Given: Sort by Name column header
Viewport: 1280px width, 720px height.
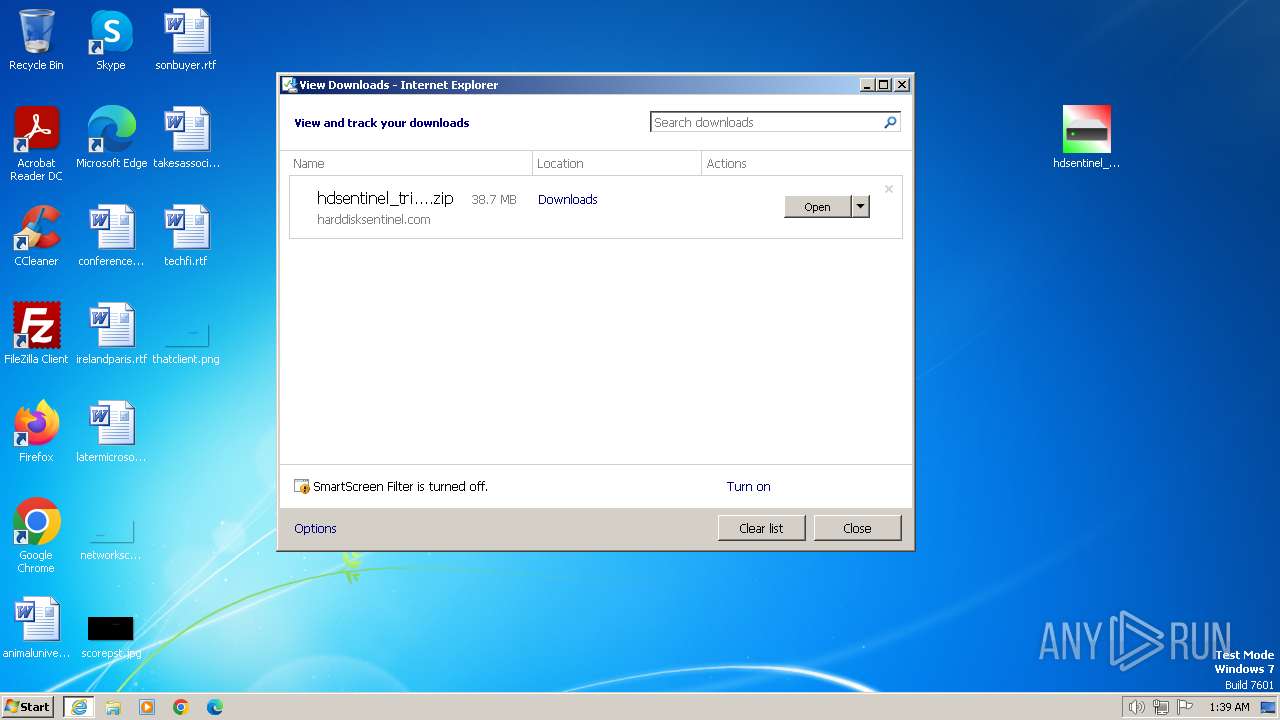Looking at the screenshot, I should [410, 163].
